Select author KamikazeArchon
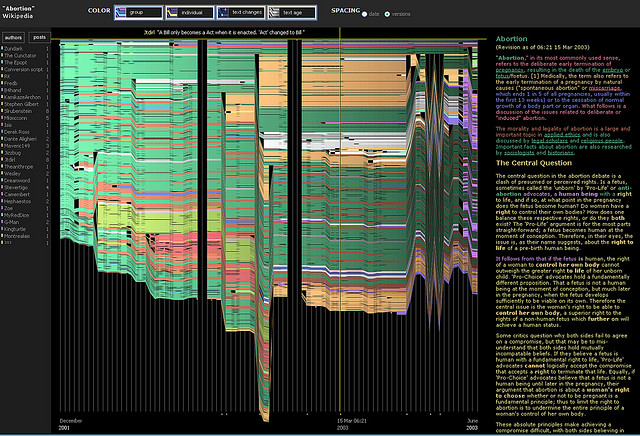This screenshot has height=436, width=640. (22, 97)
